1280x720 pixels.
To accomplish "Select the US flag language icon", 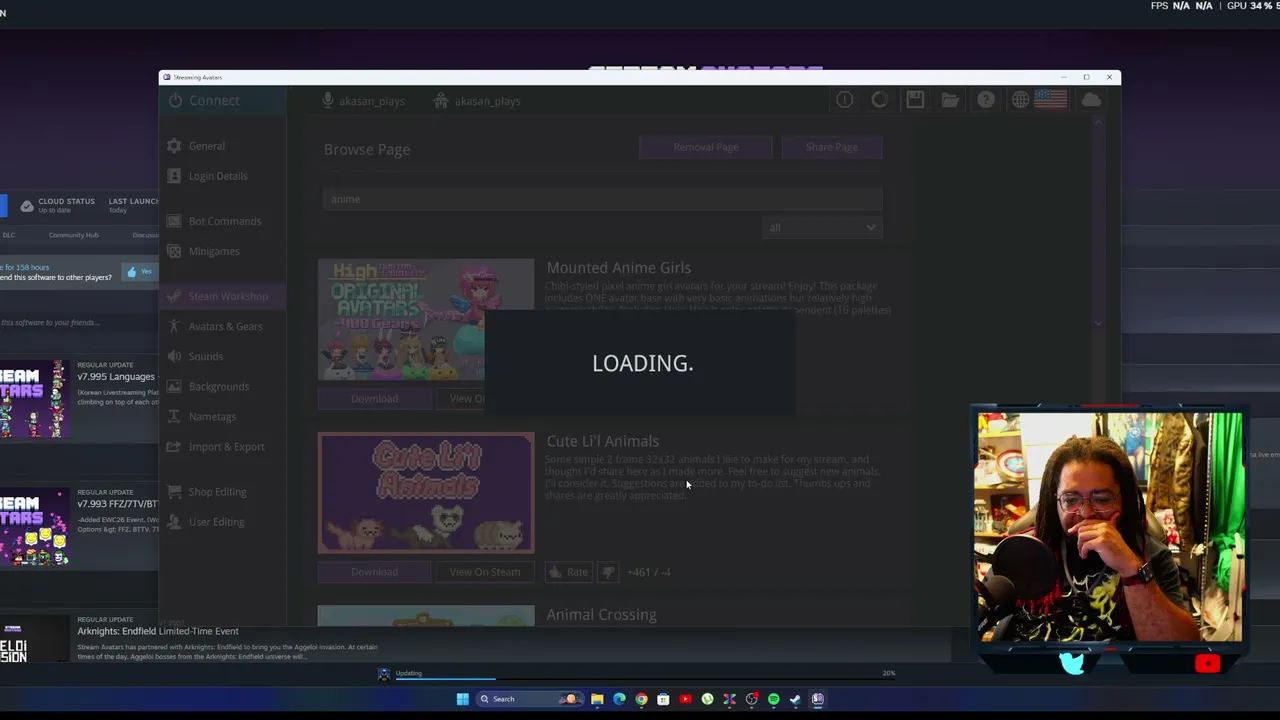I will 1050,100.
